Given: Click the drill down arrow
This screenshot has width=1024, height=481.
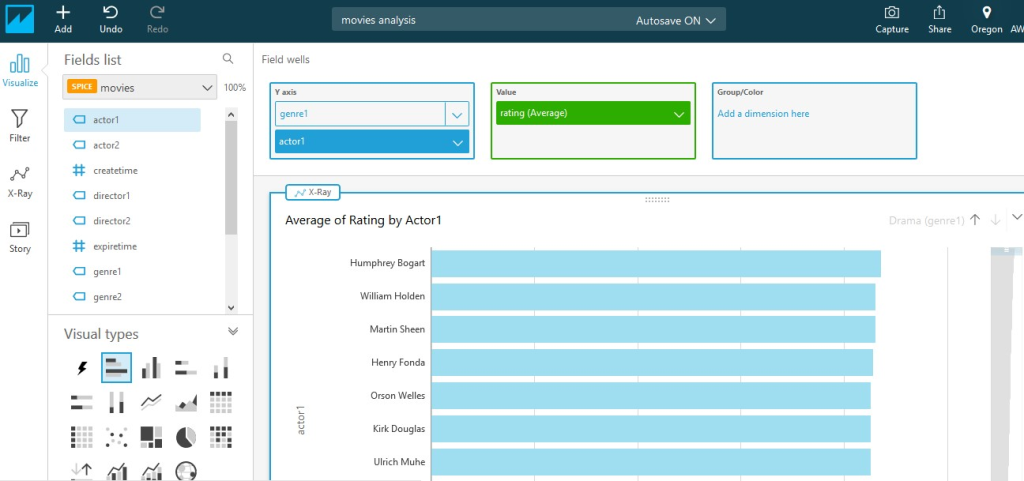Looking at the screenshot, I should pyautogui.click(x=995, y=220).
